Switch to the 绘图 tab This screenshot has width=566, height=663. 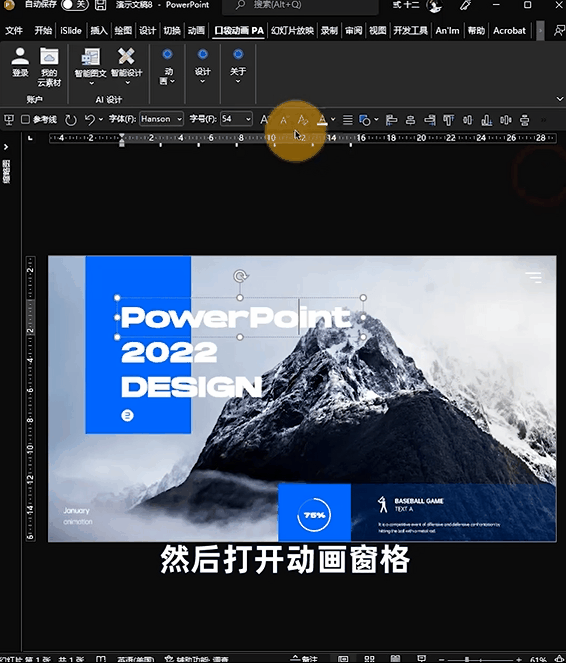[x=123, y=30]
